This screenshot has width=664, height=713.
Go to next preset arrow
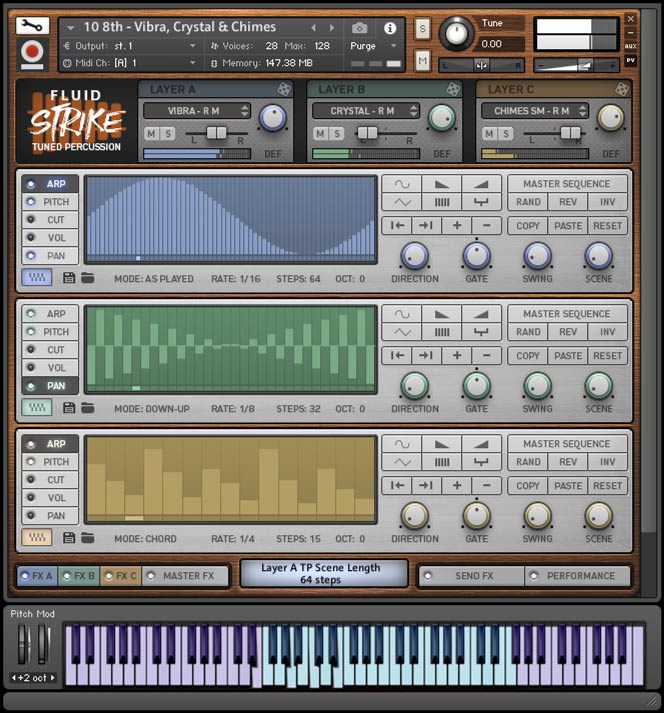pos(332,28)
